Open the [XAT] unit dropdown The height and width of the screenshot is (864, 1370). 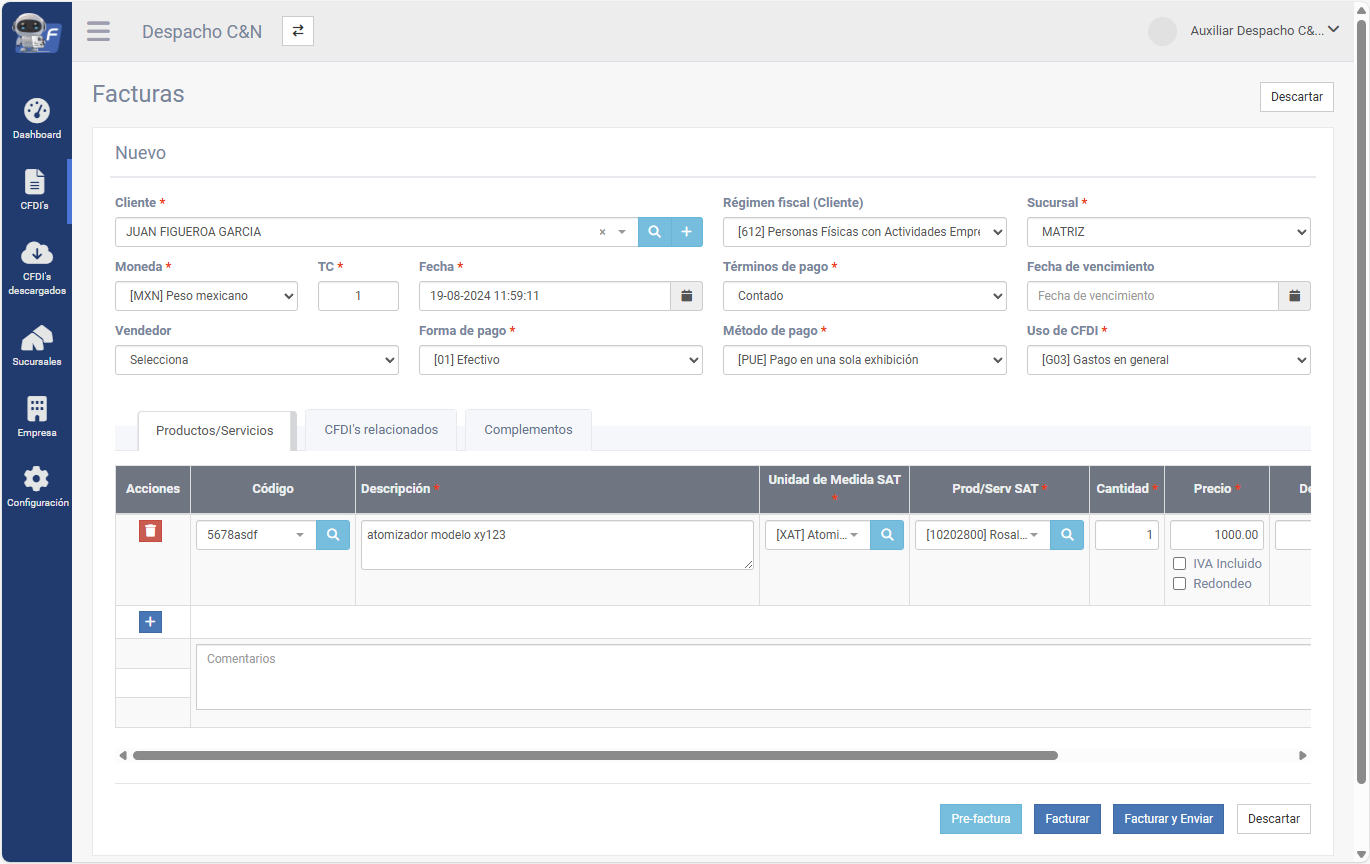coord(818,535)
